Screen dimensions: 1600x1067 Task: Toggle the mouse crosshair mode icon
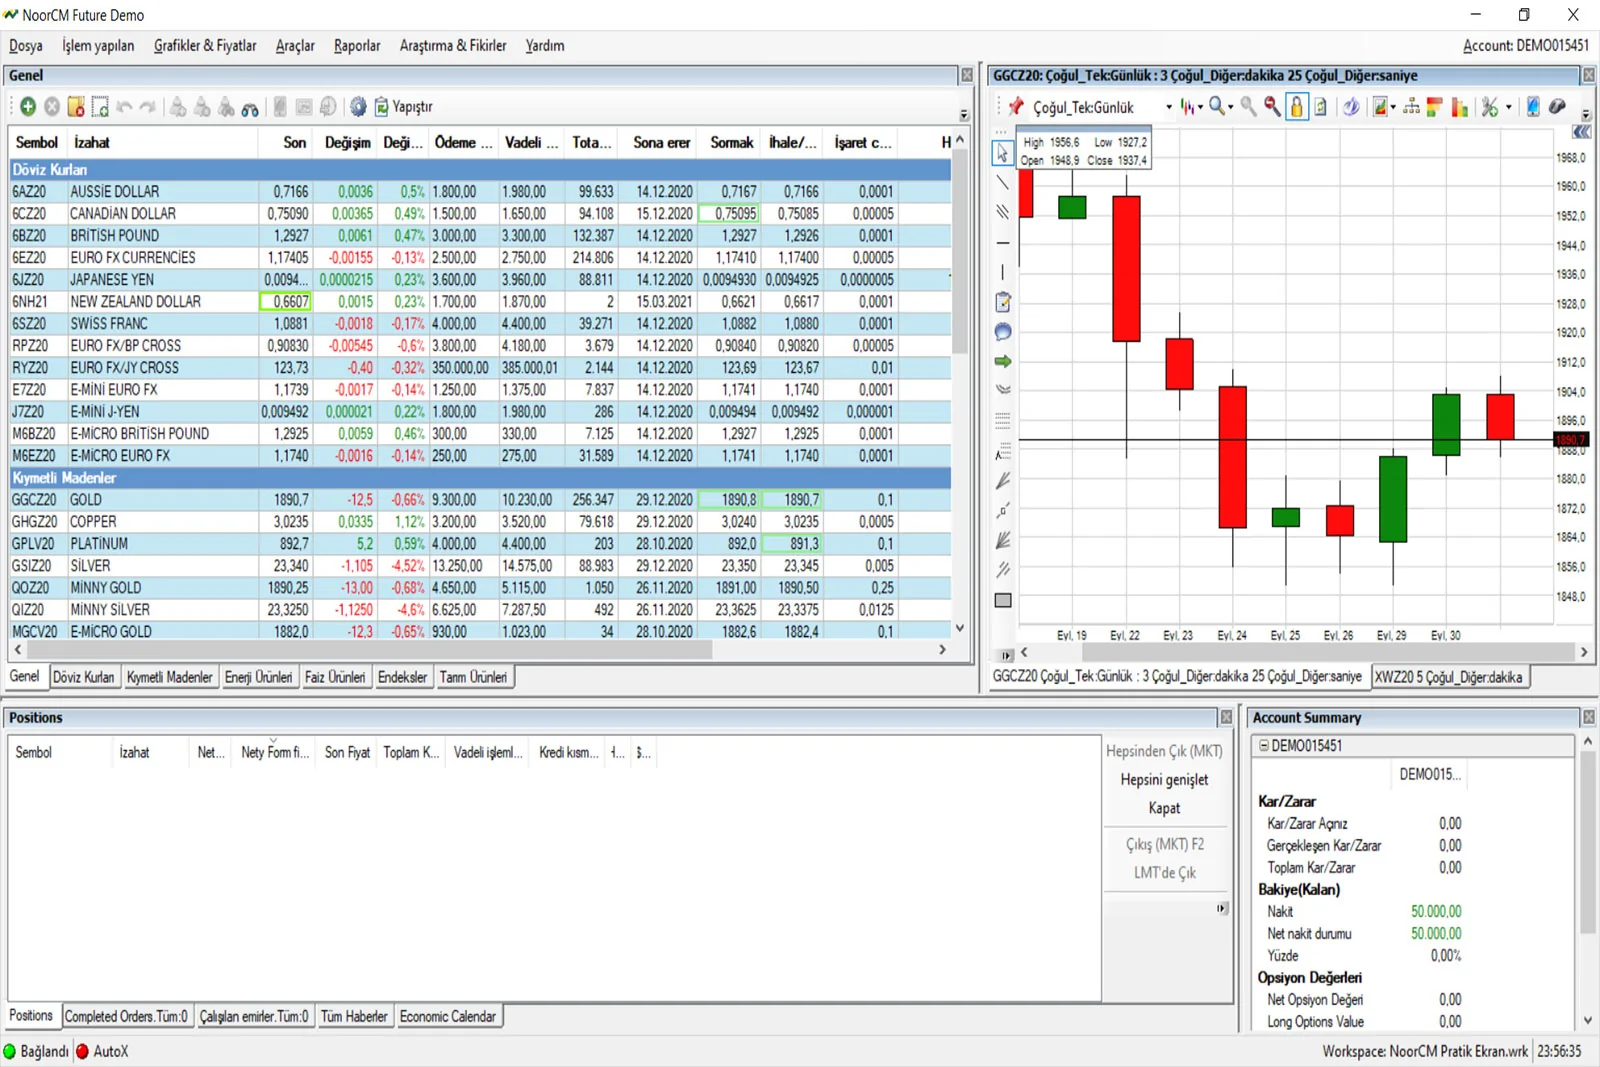click(1556, 107)
